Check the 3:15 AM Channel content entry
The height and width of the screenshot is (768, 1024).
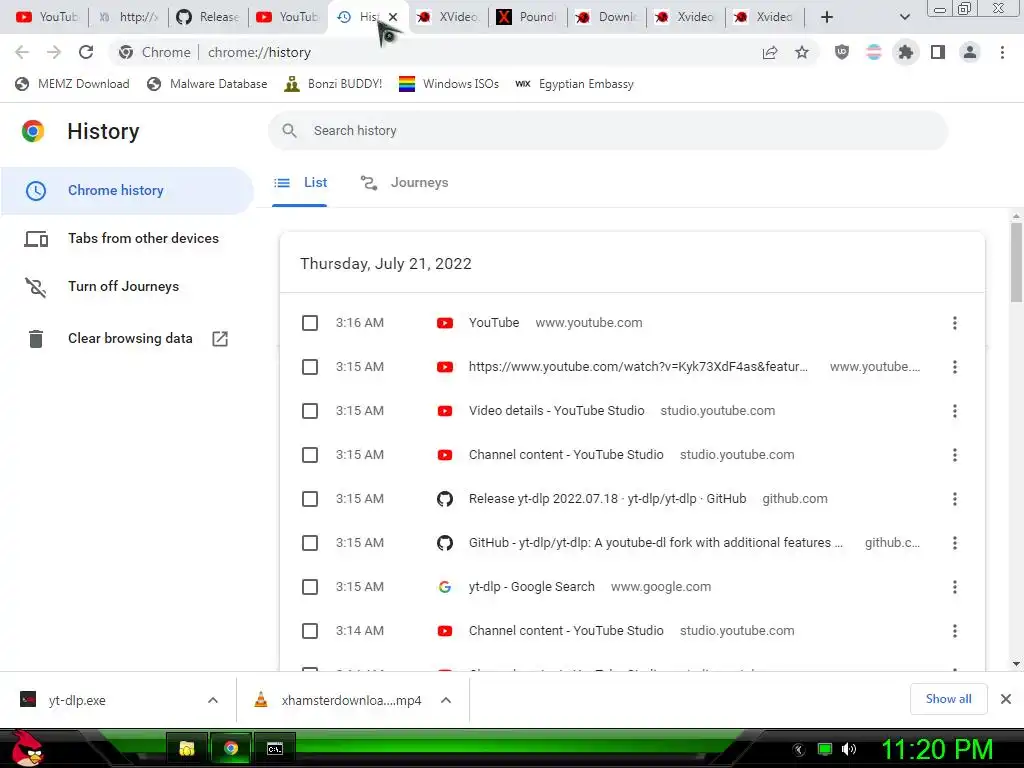pyautogui.click(x=310, y=455)
